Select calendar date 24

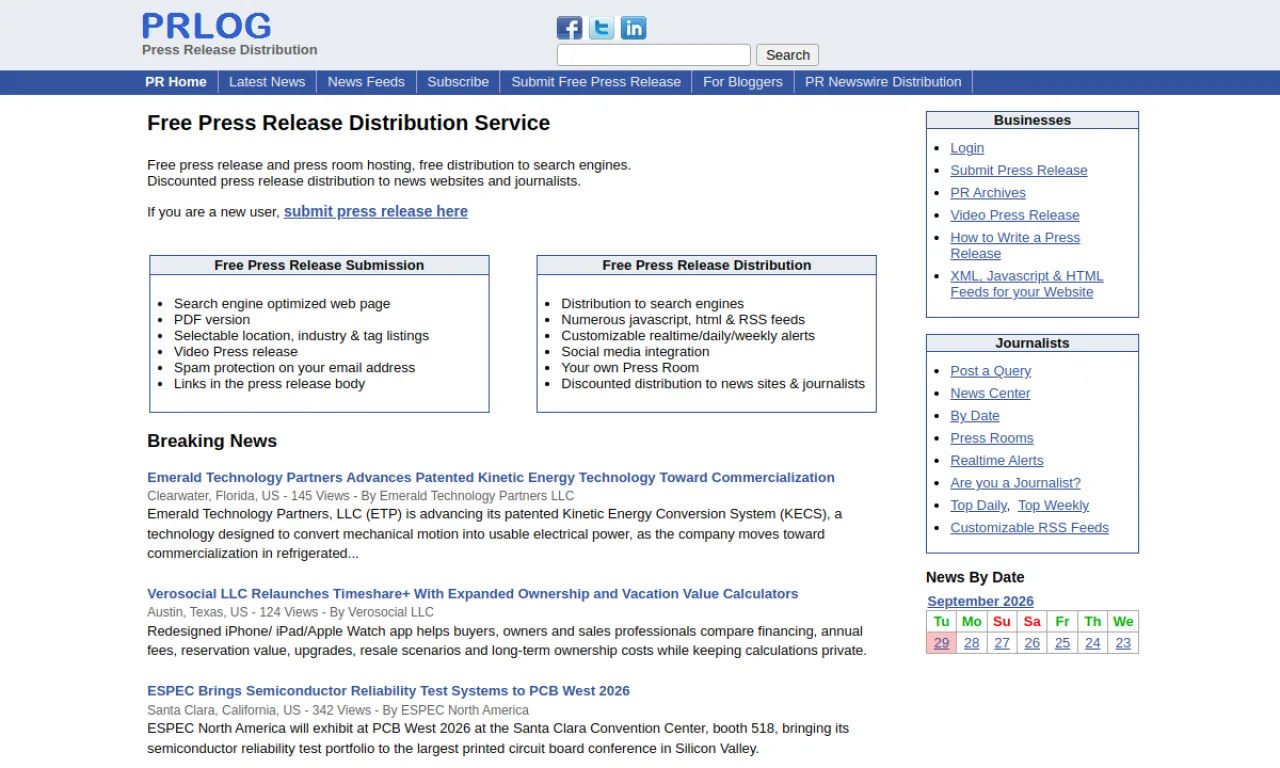click(x=1093, y=643)
